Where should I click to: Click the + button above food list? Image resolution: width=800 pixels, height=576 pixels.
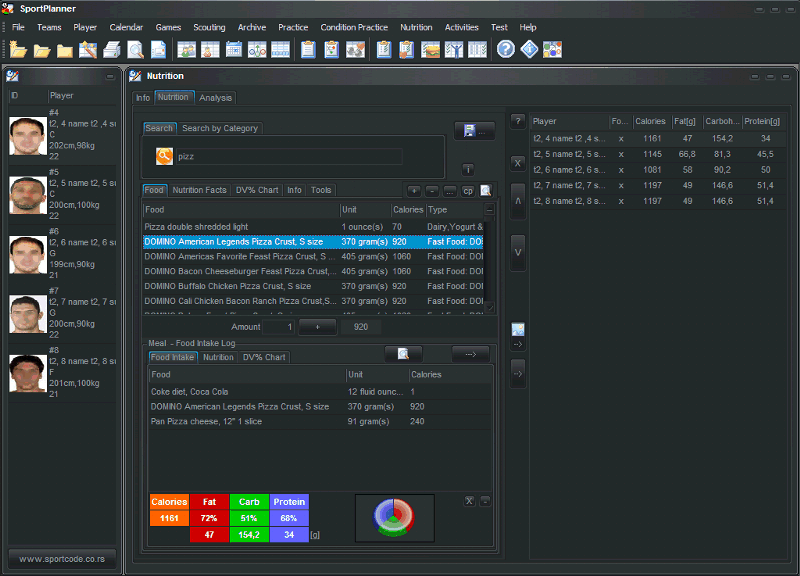[414, 191]
